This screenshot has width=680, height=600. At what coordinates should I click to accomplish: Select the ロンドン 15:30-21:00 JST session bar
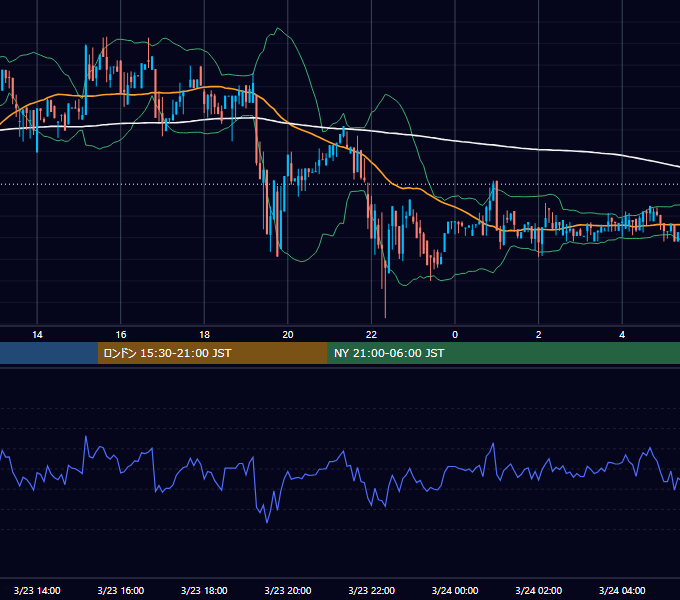click(212, 353)
